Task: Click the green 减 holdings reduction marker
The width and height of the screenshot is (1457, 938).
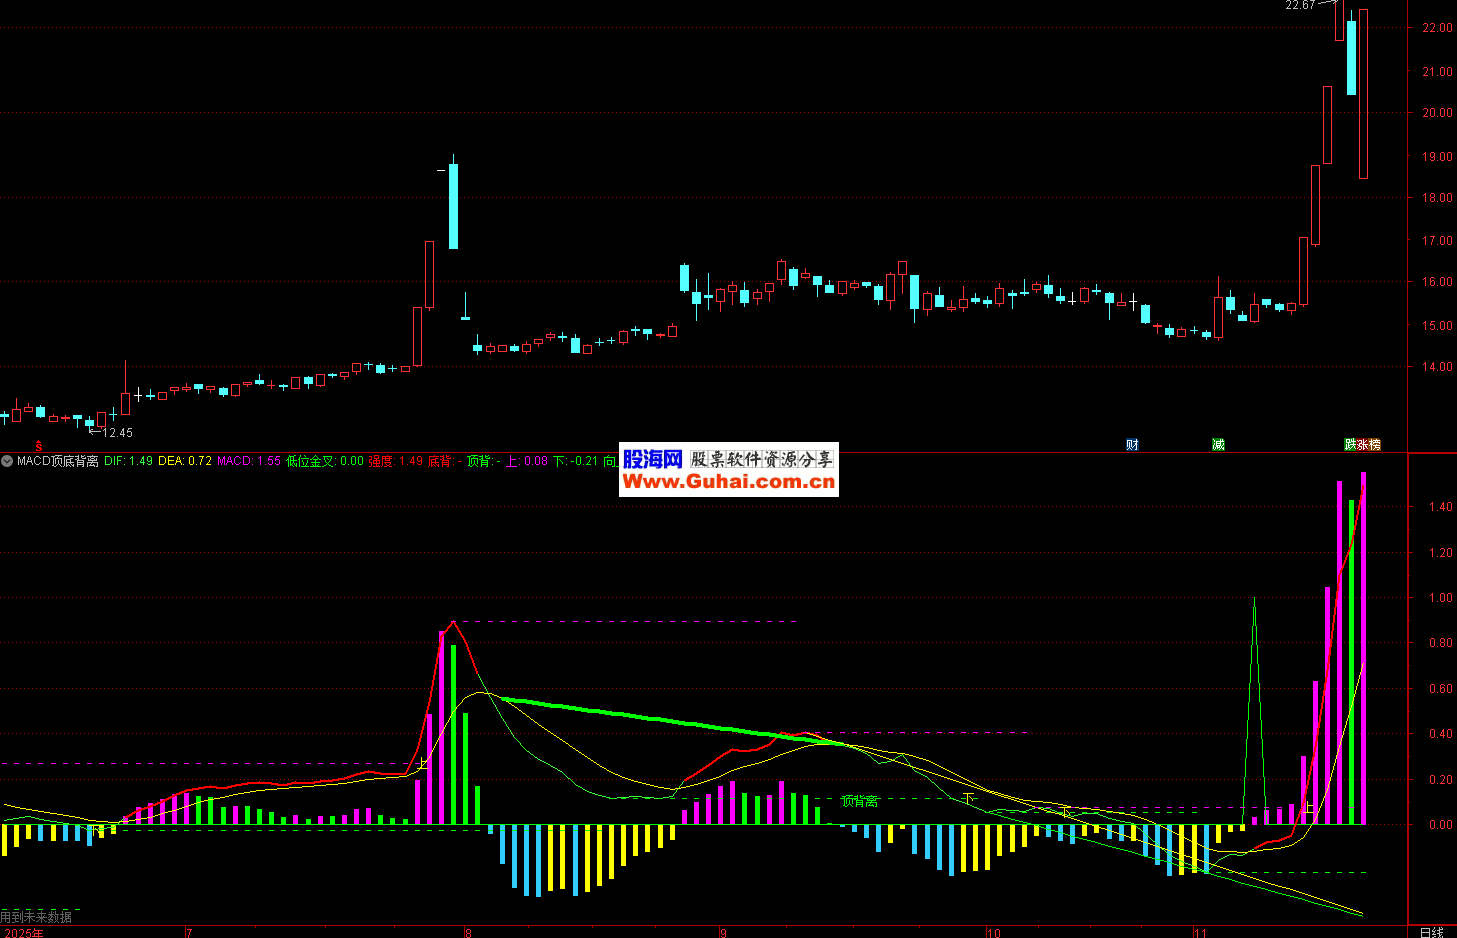Action: pyautogui.click(x=1218, y=445)
